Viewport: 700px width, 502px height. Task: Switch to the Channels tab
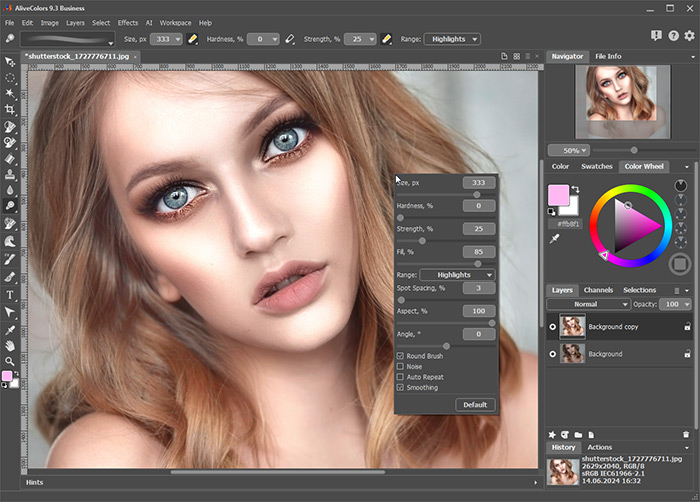(598, 290)
